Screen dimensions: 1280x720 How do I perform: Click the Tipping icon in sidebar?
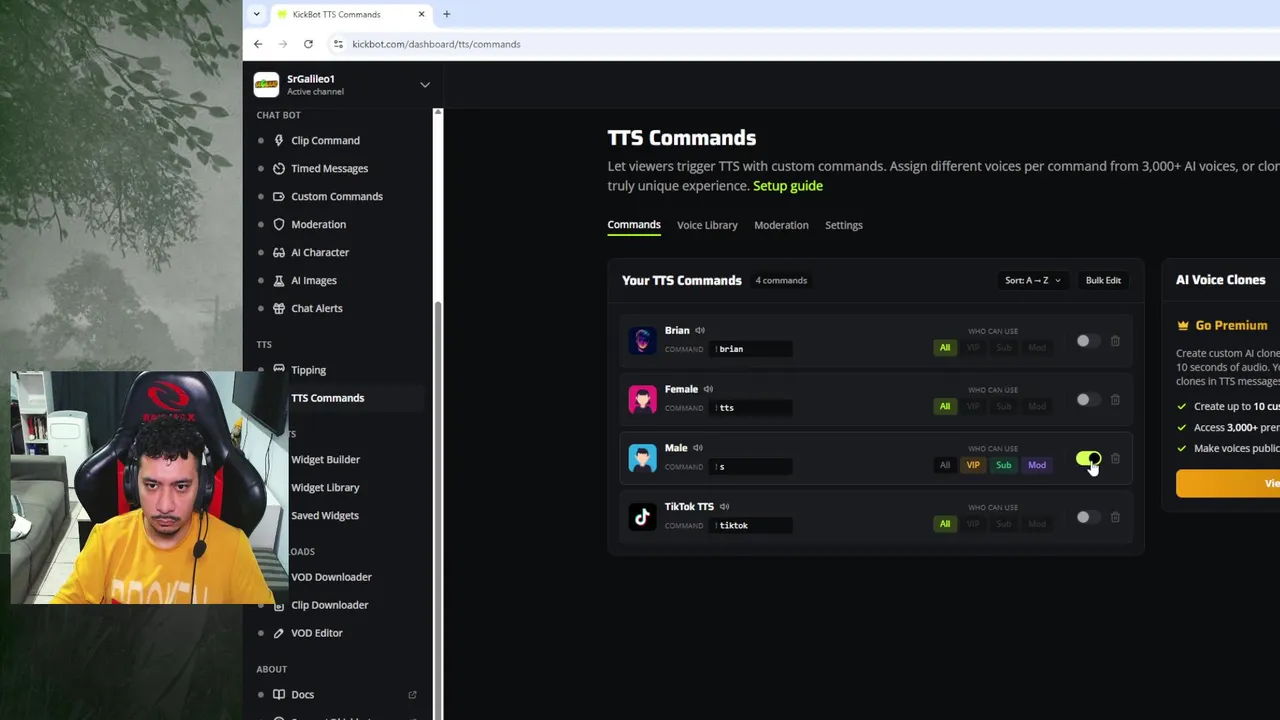click(x=279, y=370)
